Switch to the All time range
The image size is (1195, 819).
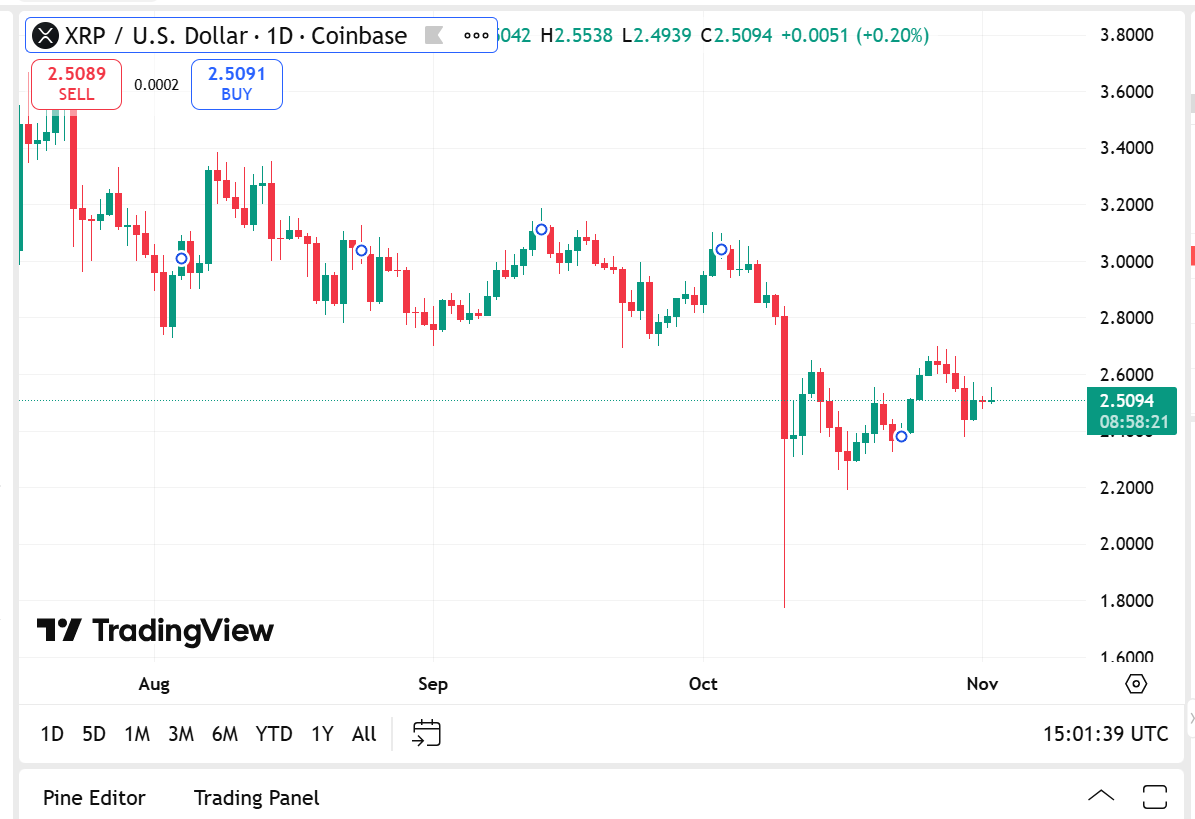coord(364,734)
